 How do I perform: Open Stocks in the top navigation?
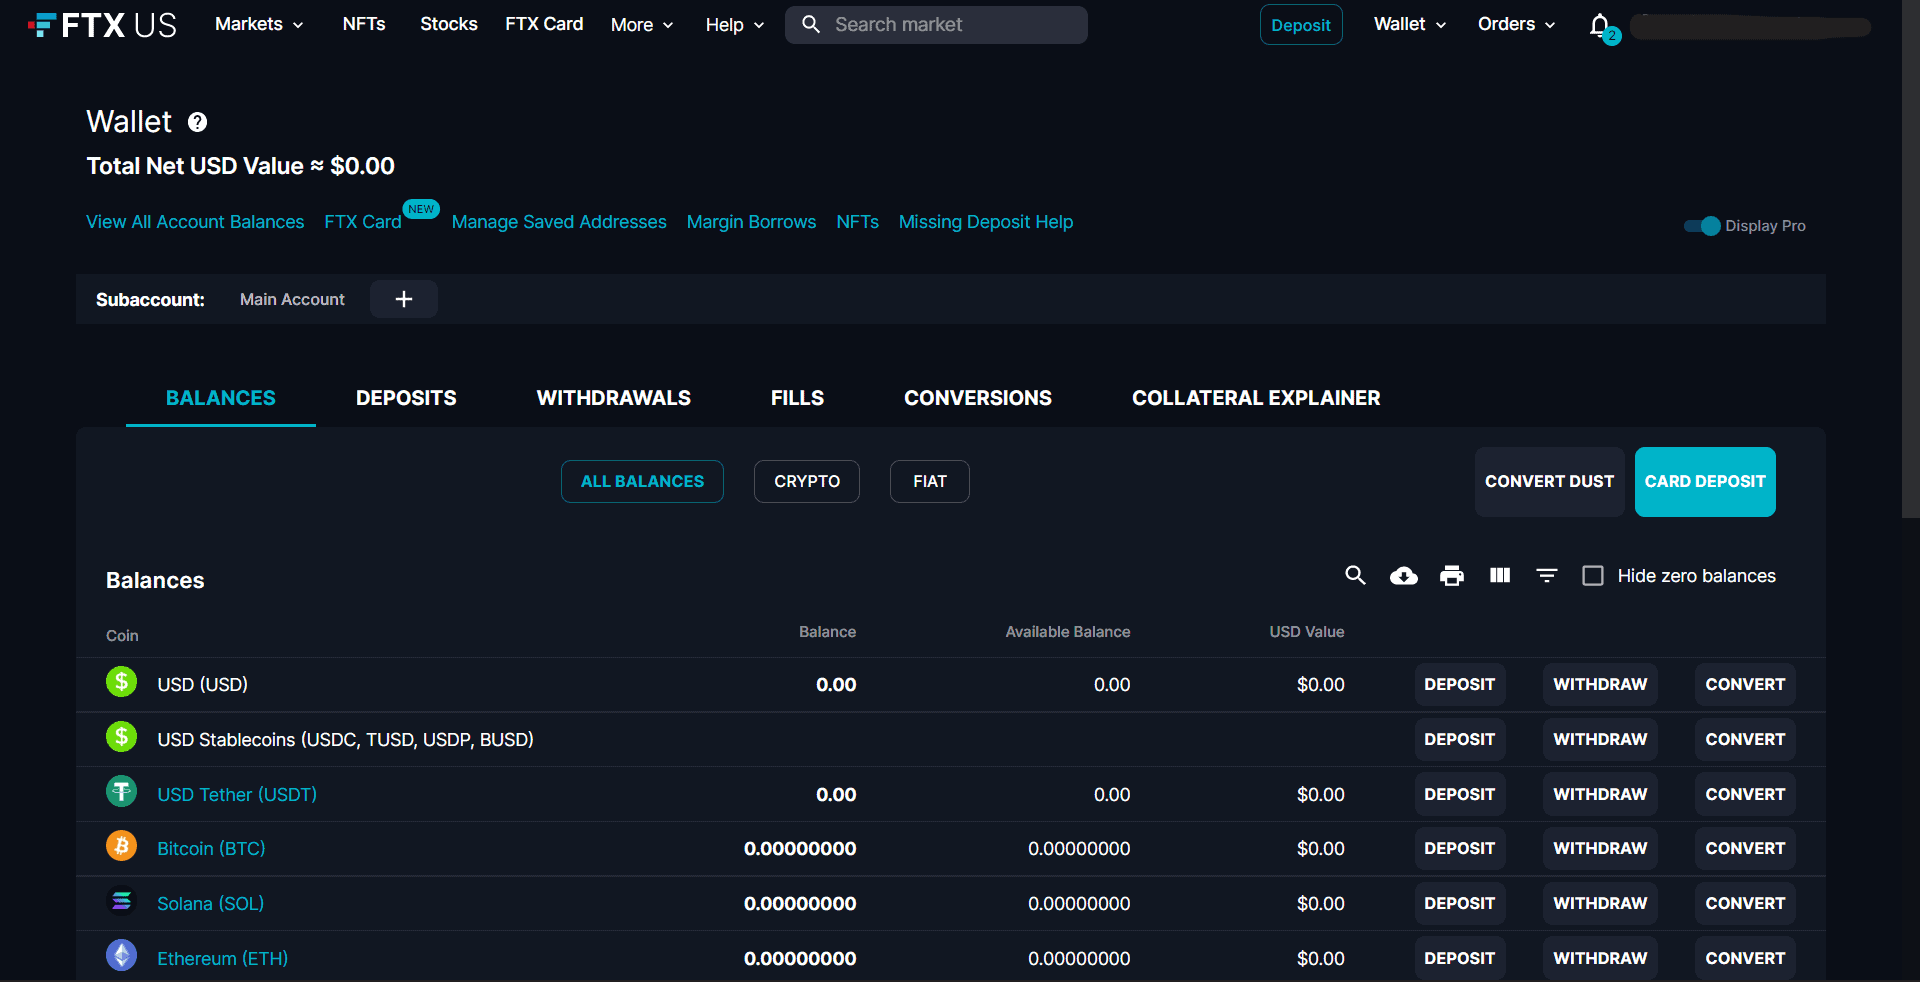point(448,24)
